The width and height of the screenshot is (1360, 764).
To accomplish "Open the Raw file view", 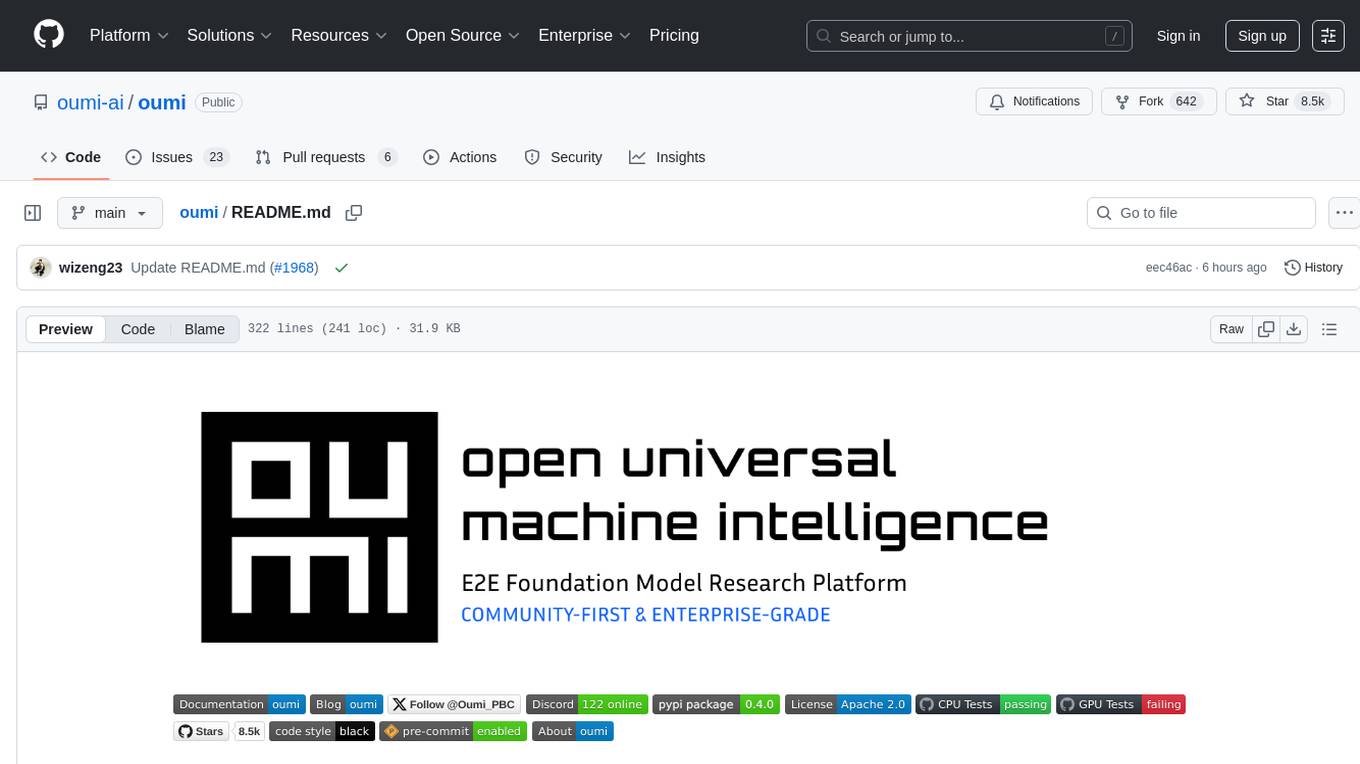I will click(x=1231, y=329).
